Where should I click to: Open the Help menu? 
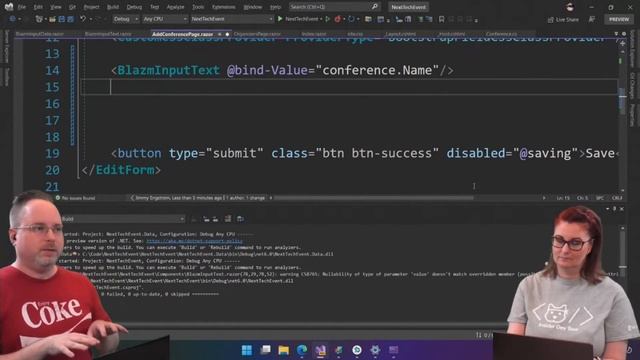[276, 7]
